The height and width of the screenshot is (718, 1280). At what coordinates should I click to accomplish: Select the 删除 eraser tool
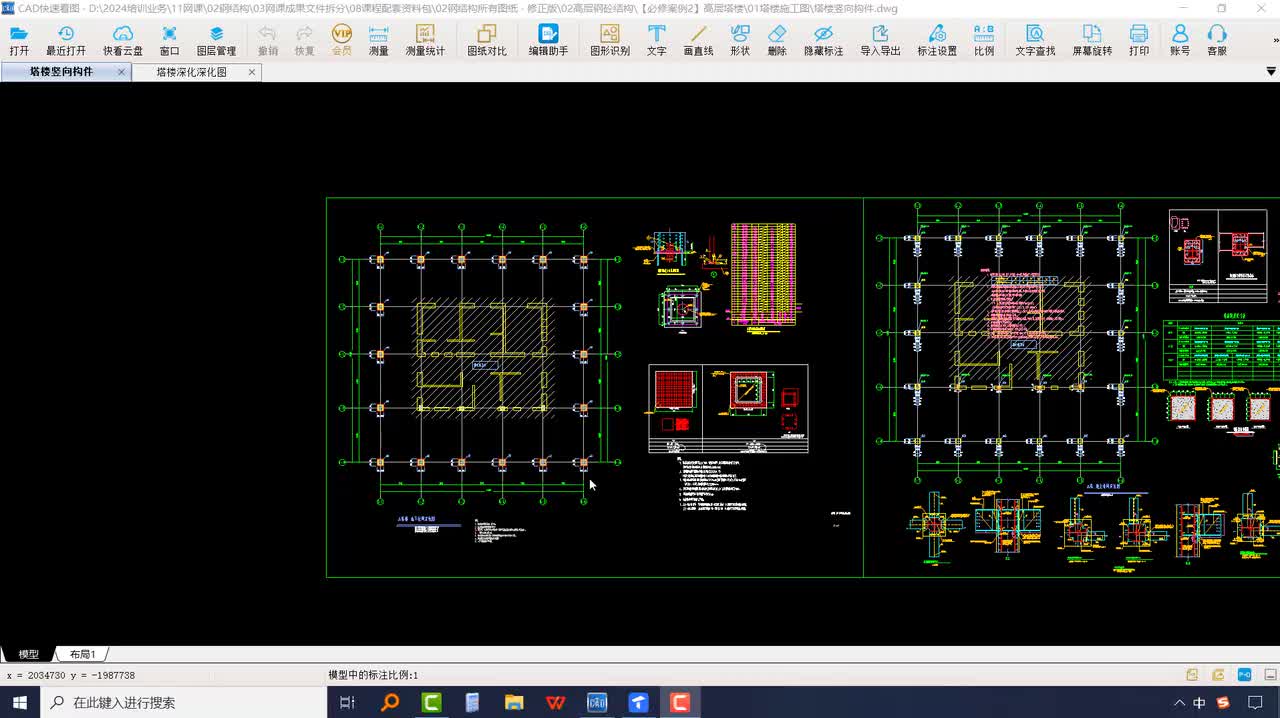[x=777, y=40]
